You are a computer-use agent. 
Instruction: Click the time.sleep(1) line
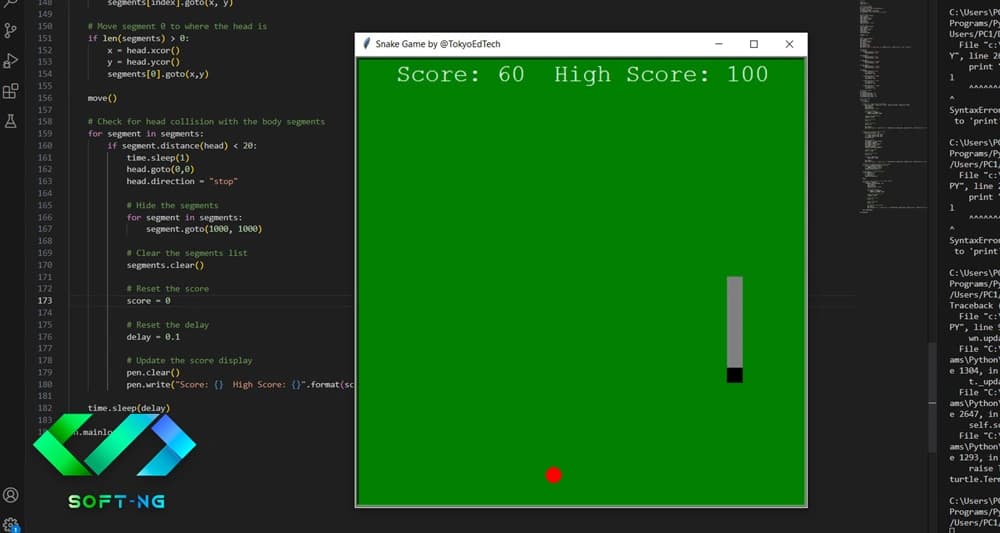click(158, 157)
